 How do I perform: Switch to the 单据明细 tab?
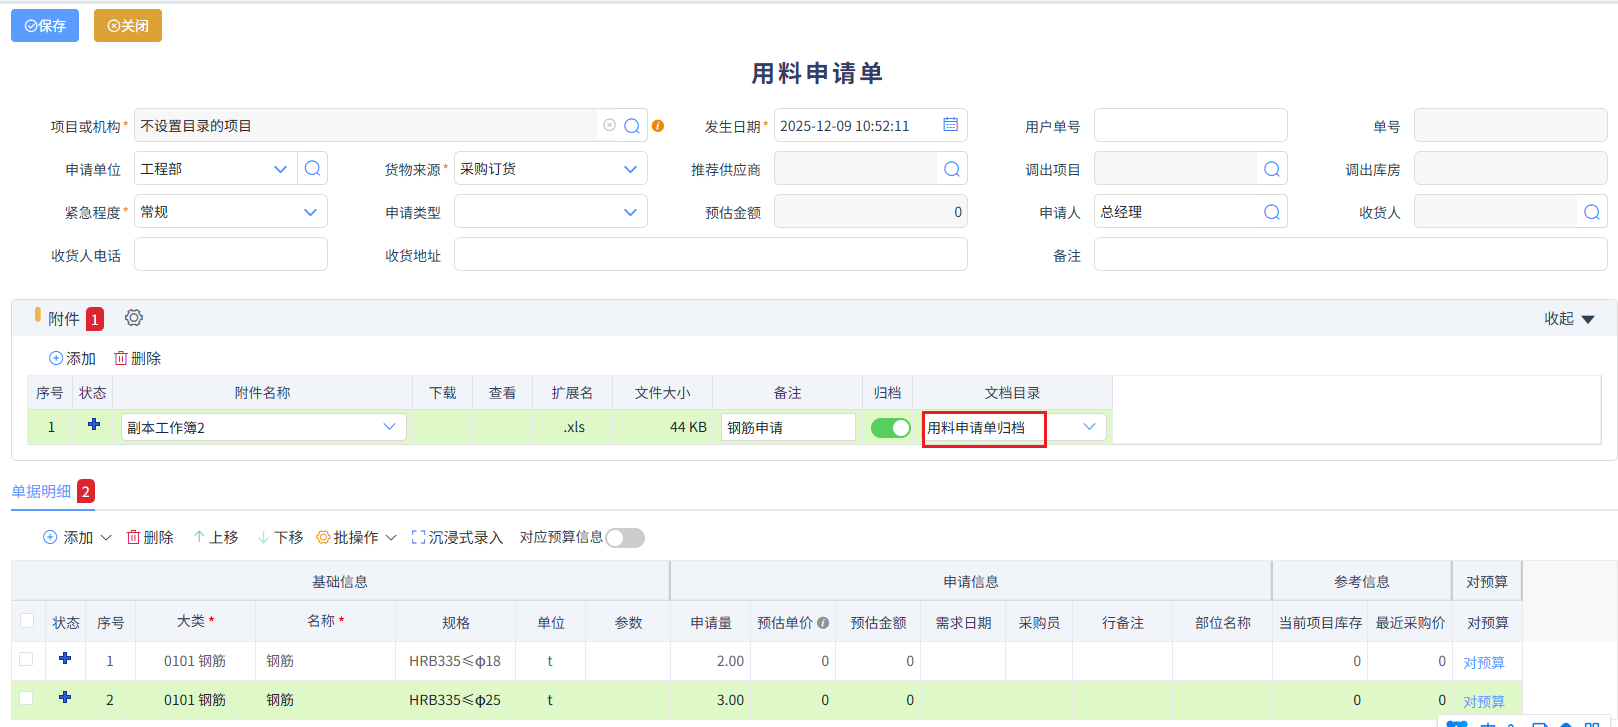tap(42, 491)
